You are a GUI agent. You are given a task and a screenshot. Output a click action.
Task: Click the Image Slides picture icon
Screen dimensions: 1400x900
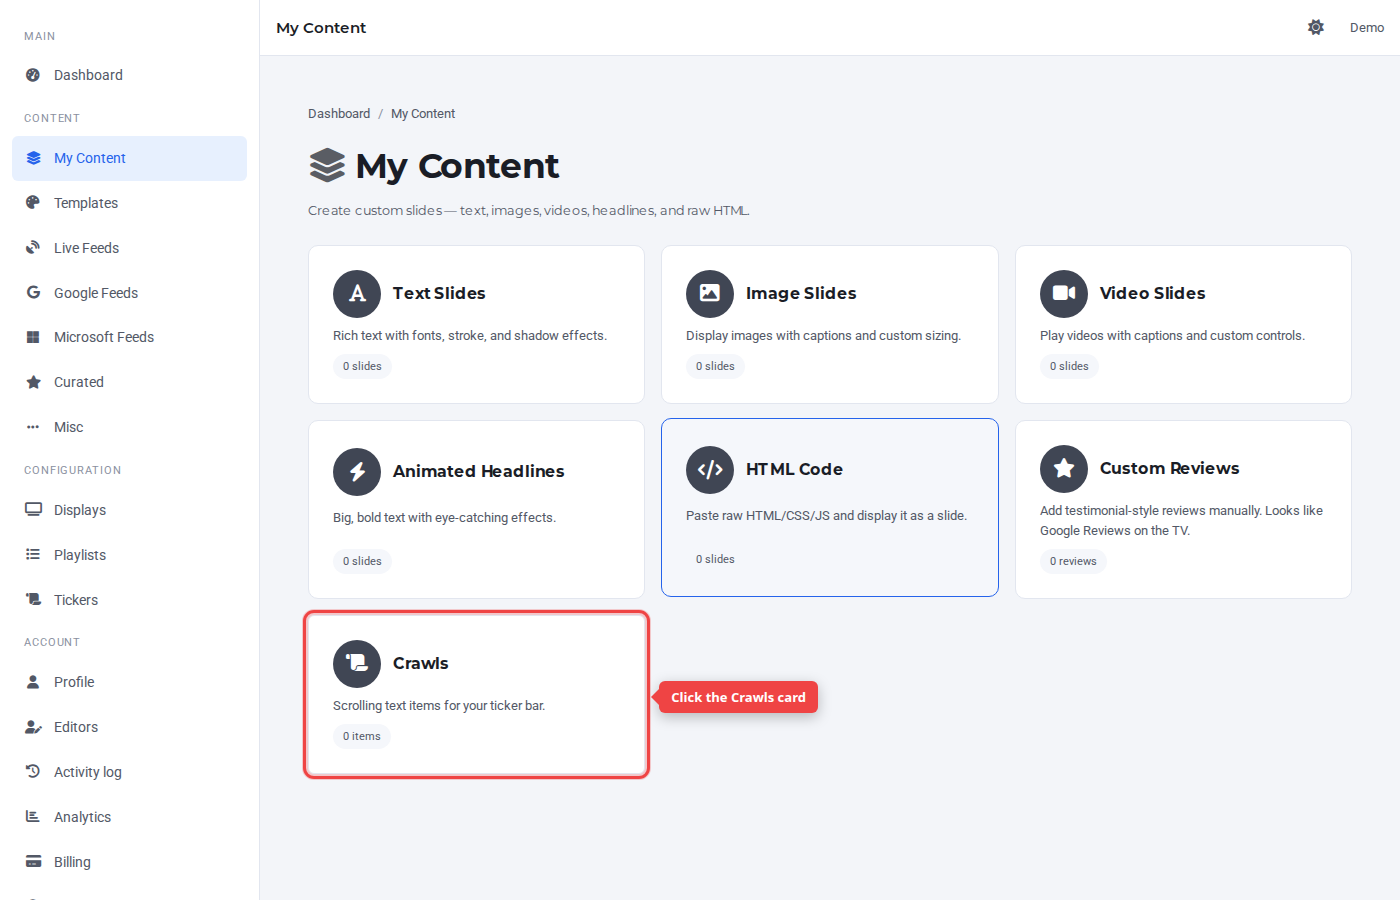click(710, 294)
